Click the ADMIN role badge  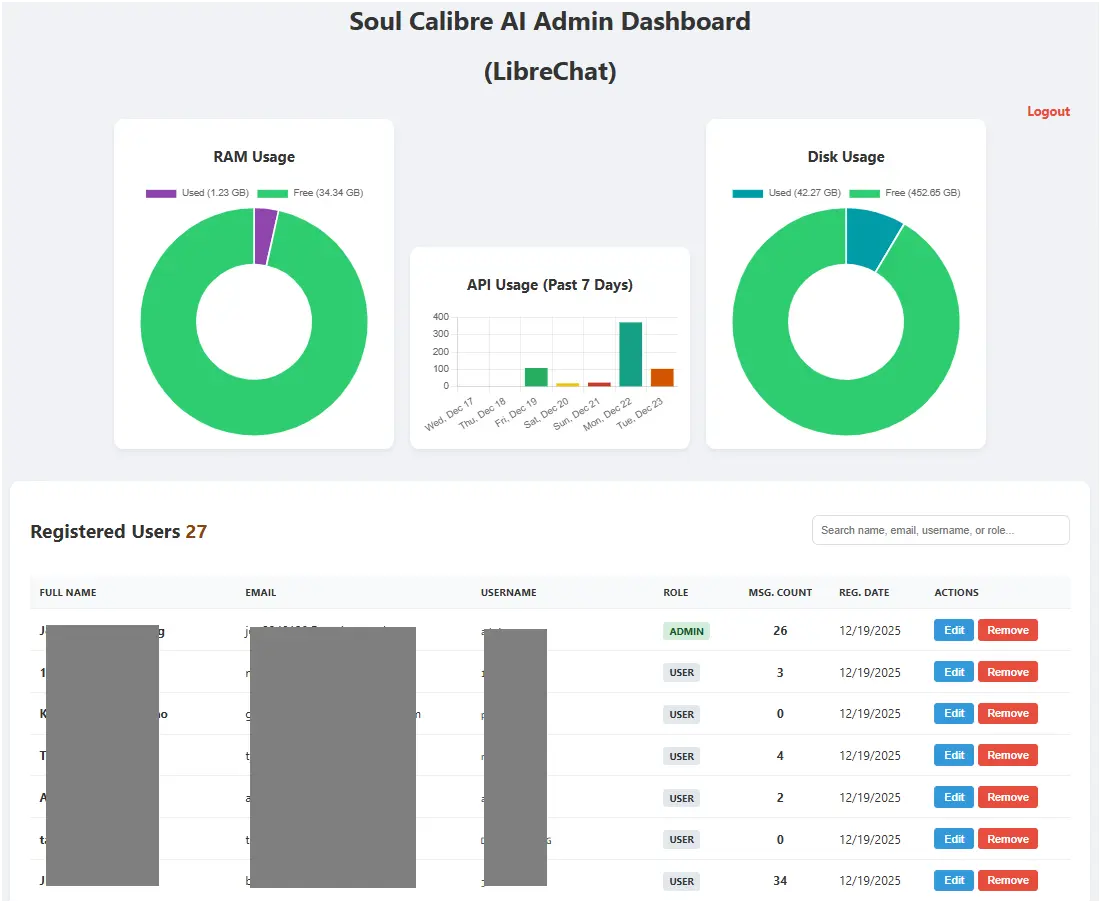point(686,631)
